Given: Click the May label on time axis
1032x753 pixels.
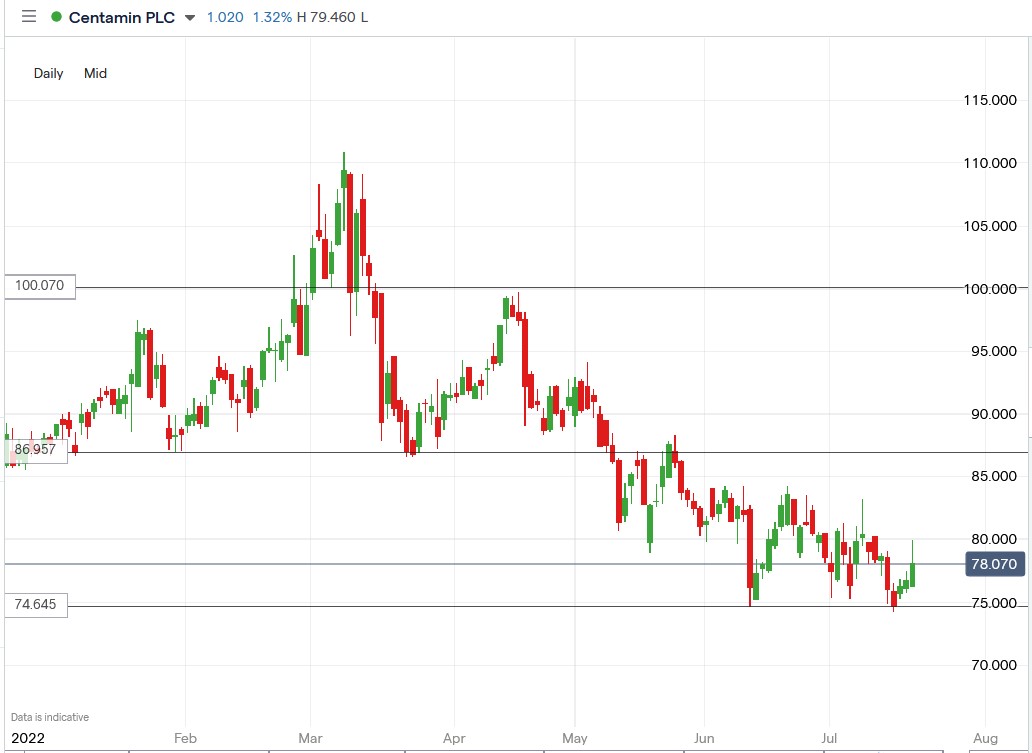Looking at the screenshot, I should click(575, 738).
